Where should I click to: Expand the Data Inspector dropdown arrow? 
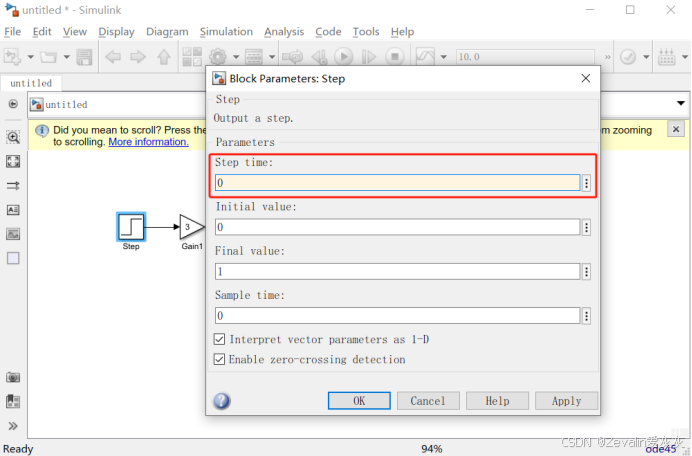[x=444, y=57]
